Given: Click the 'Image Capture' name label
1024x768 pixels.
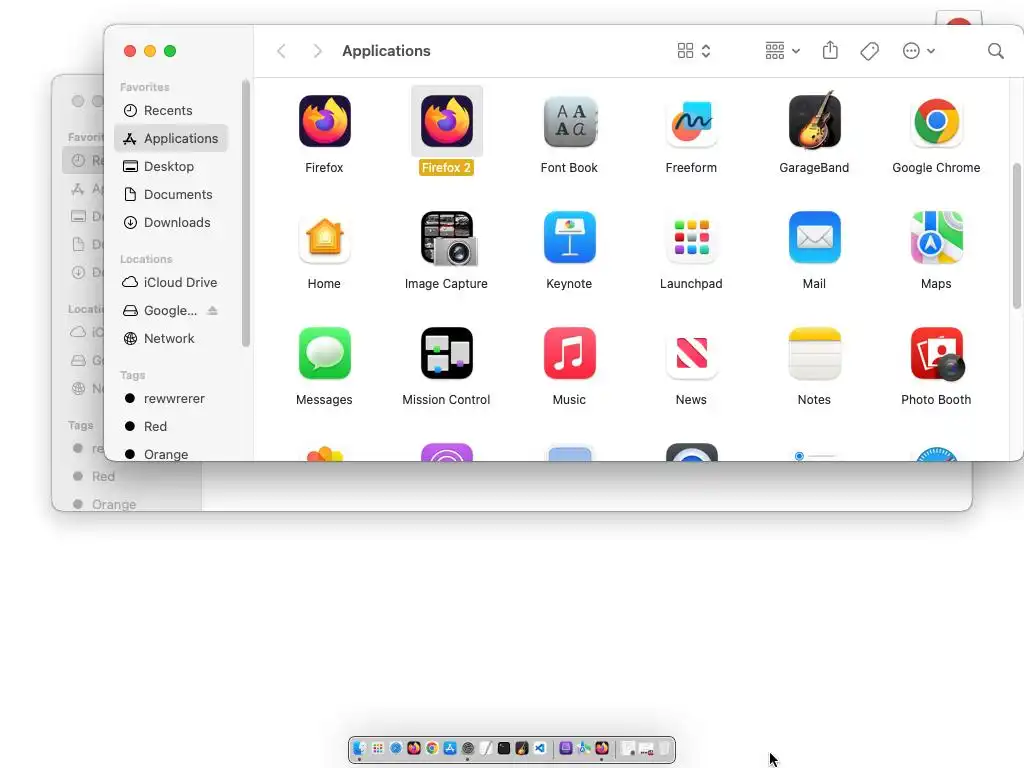Looking at the screenshot, I should pyautogui.click(x=447, y=283).
